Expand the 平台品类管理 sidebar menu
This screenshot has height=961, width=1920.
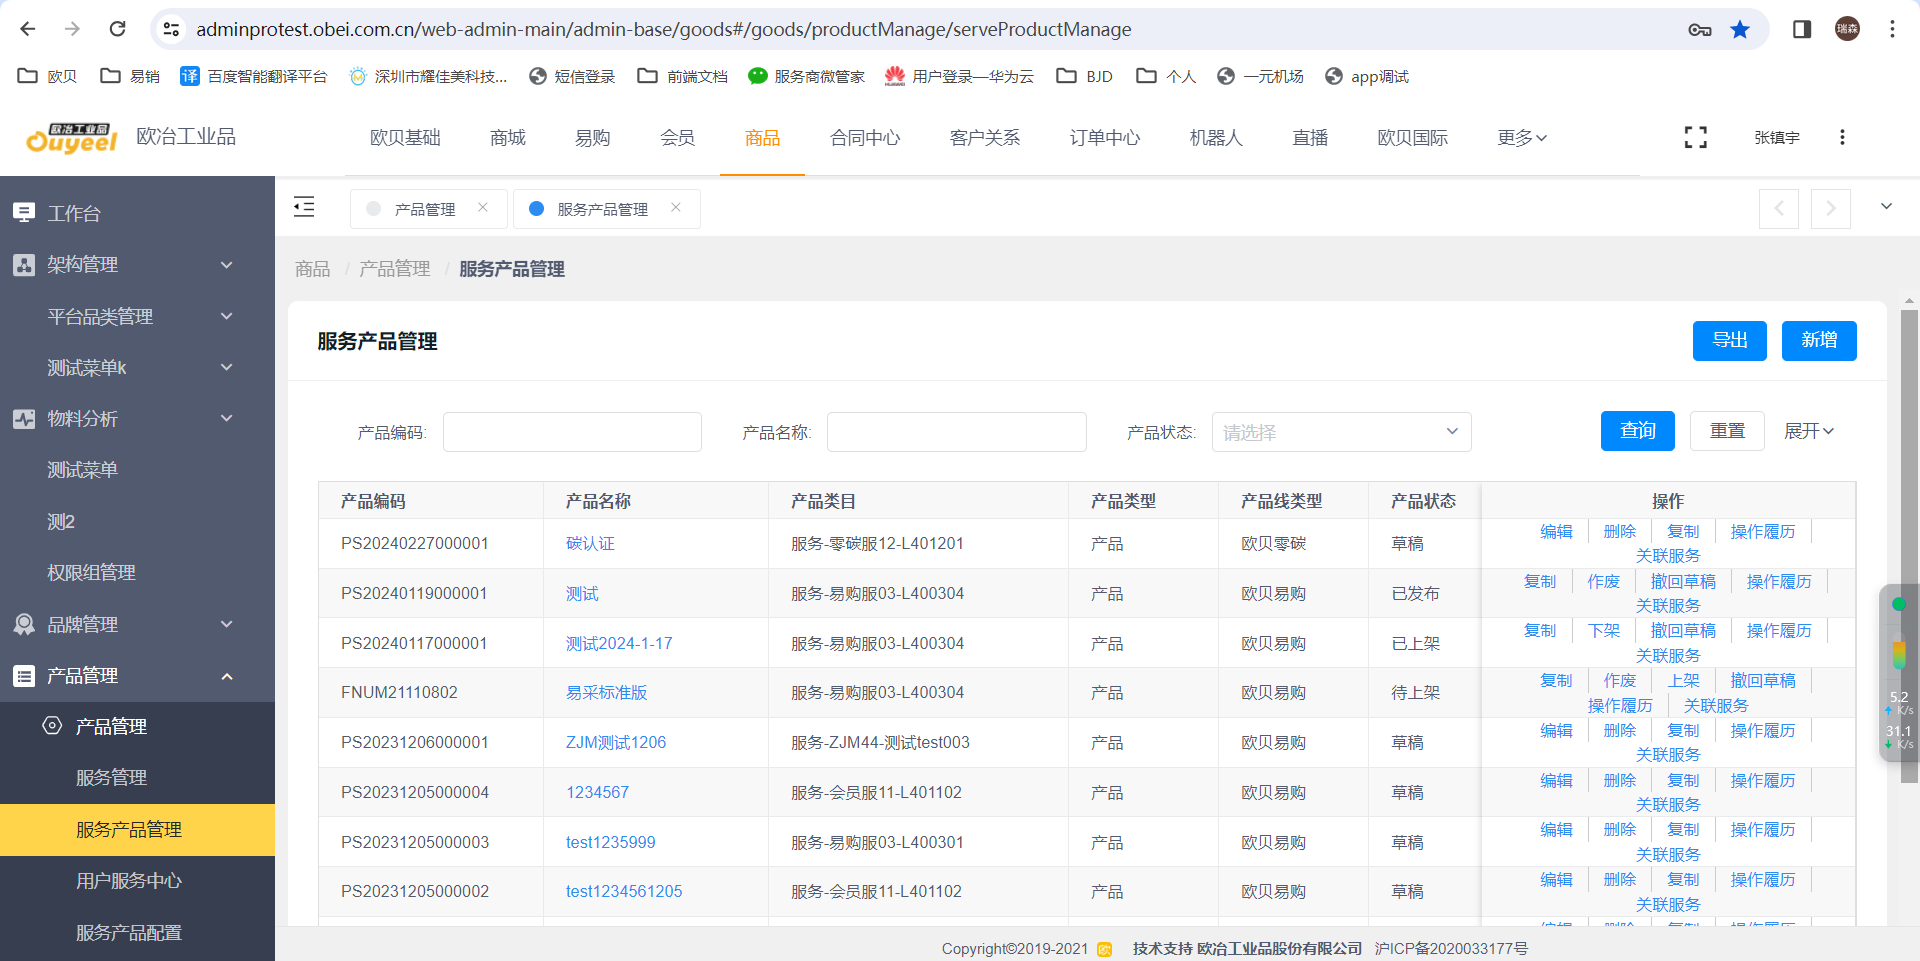click(x=137, y=316)
